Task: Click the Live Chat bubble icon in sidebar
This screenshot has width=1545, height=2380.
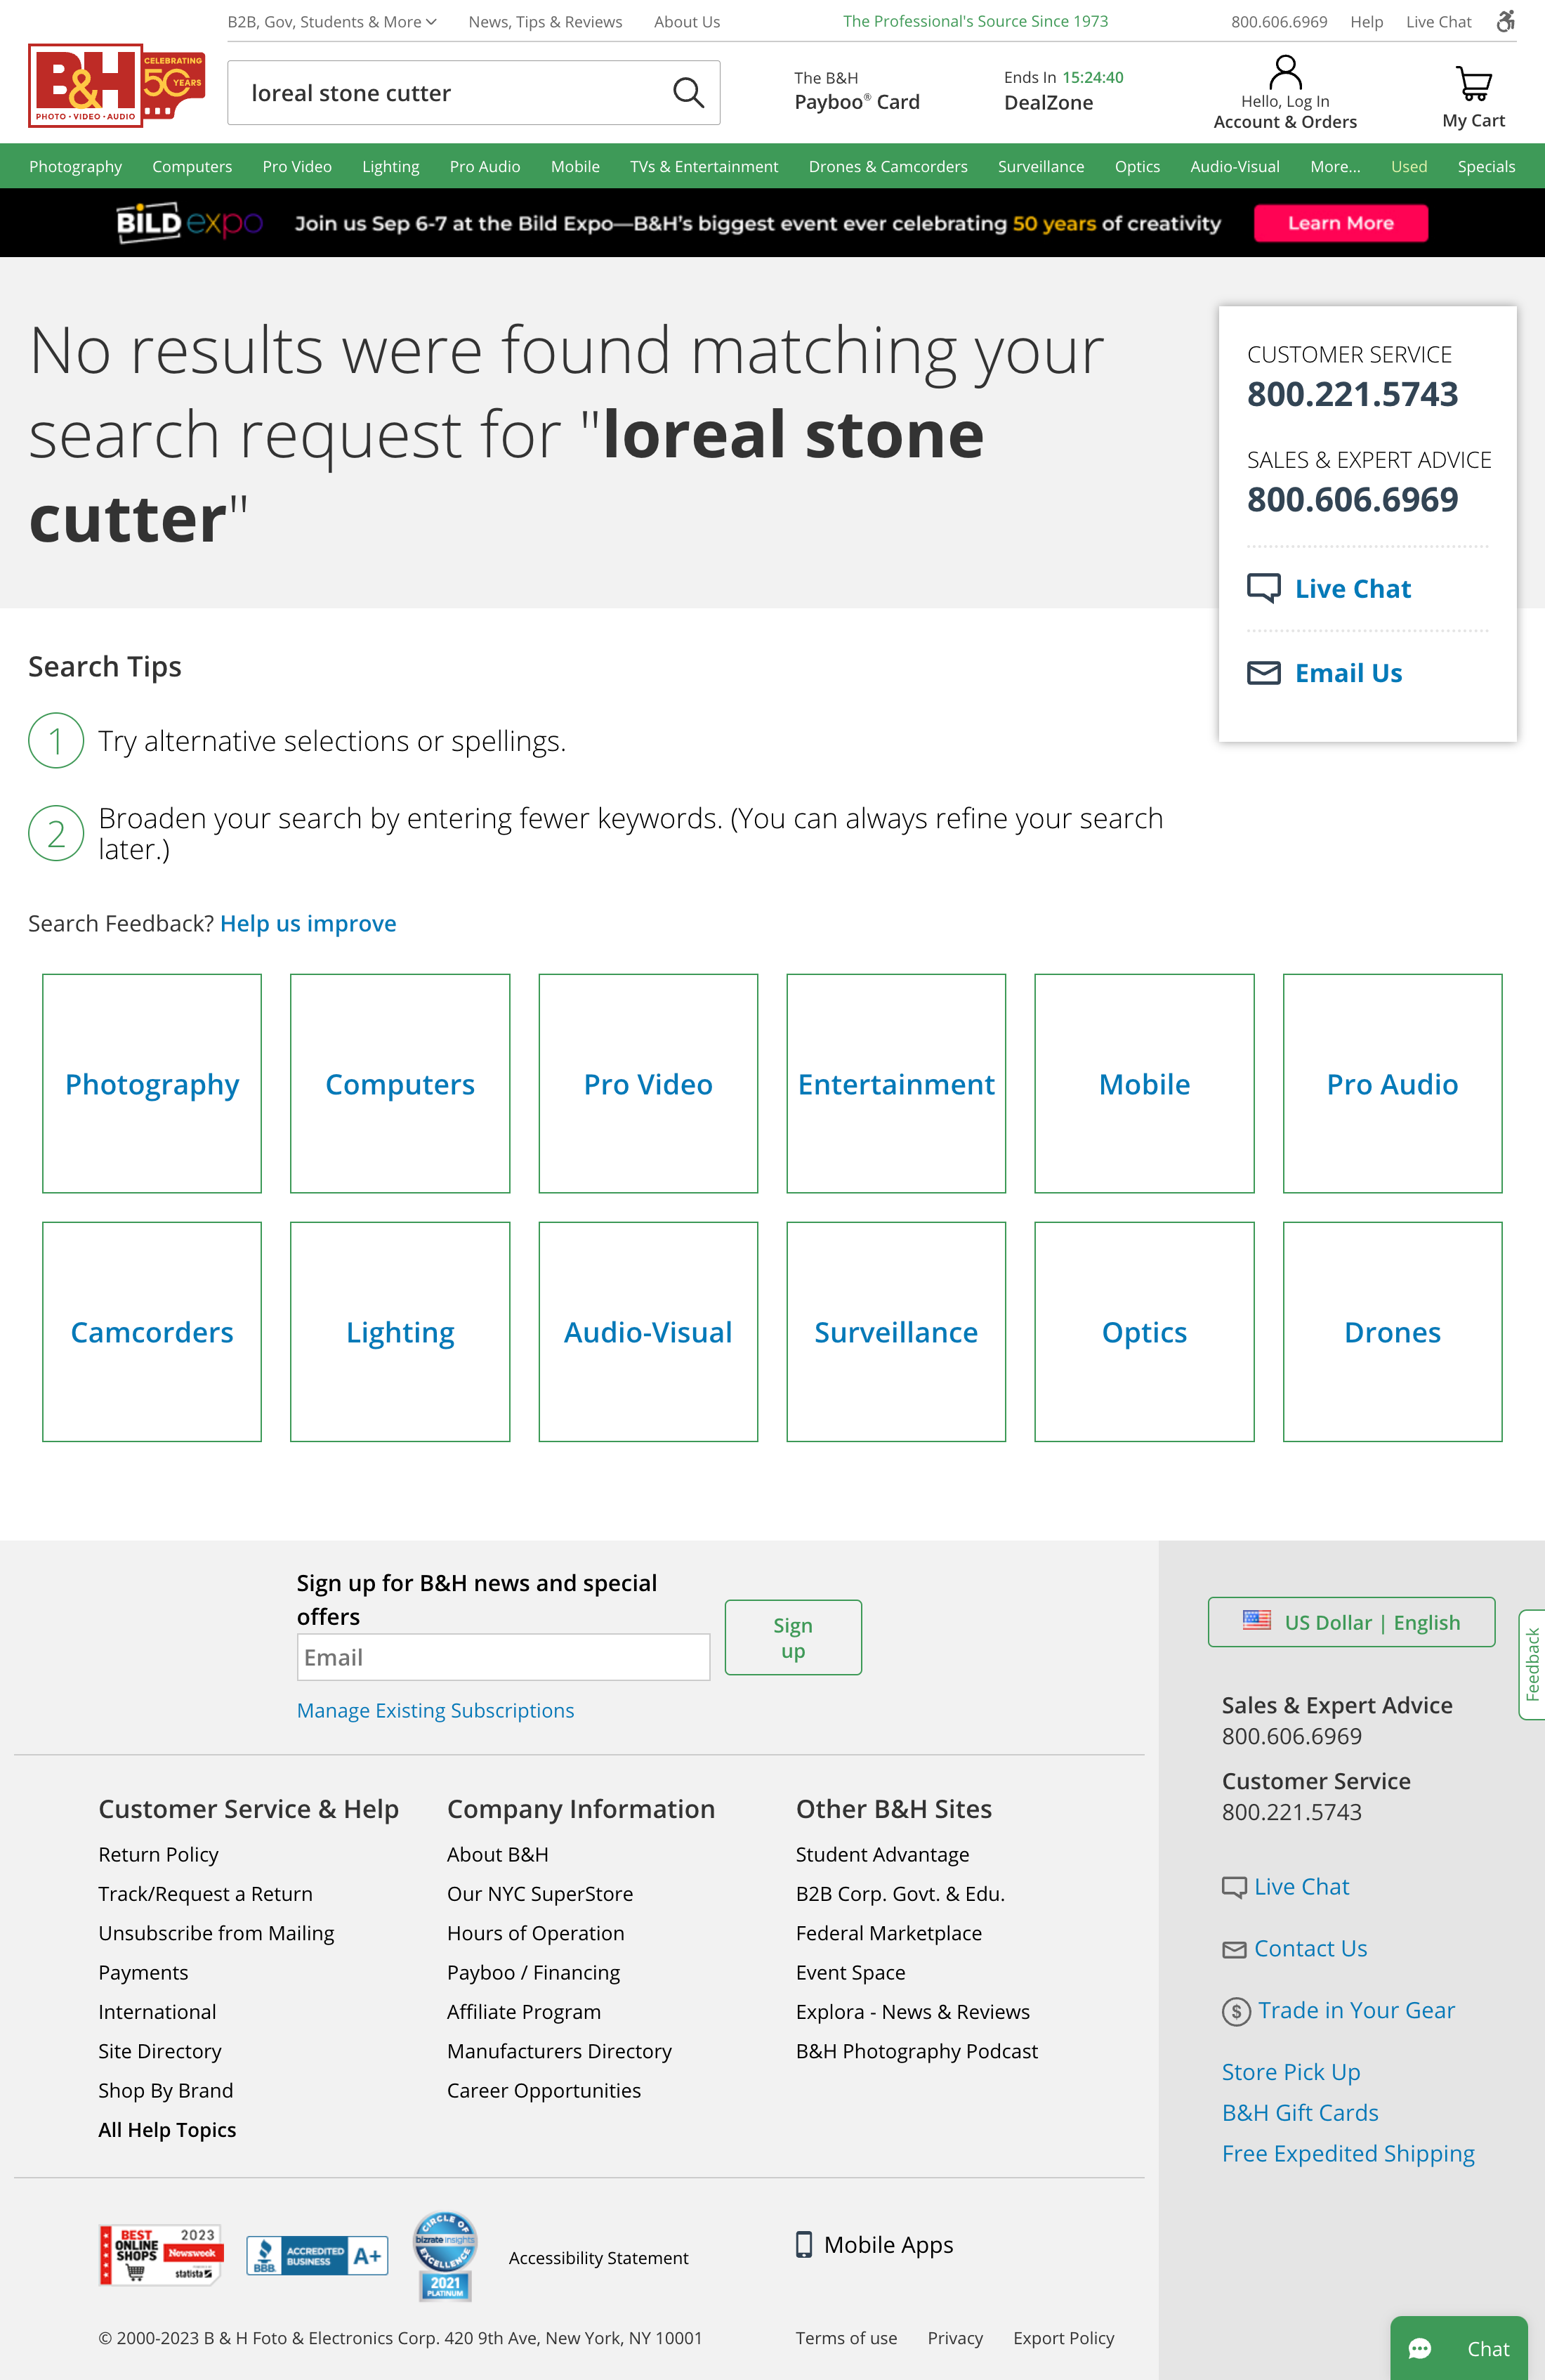Action: pos(1263,588)
